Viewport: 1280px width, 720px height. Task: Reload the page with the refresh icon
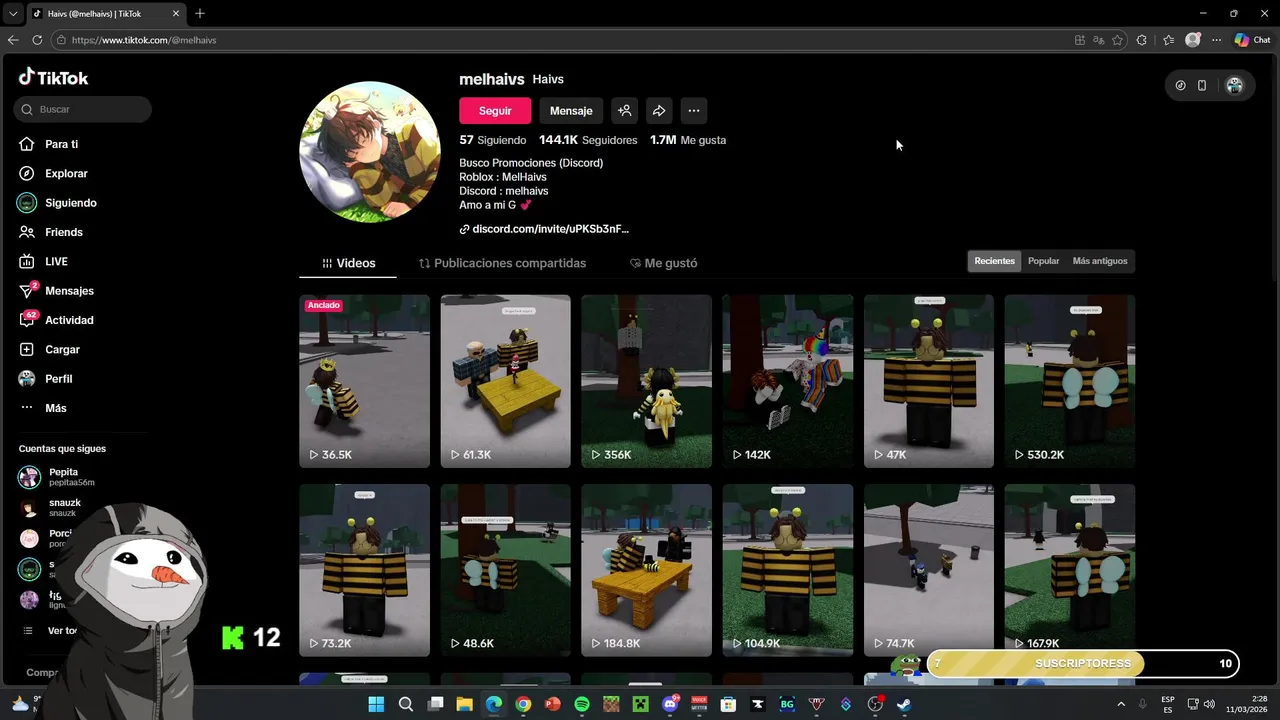[x=37, y=40]
